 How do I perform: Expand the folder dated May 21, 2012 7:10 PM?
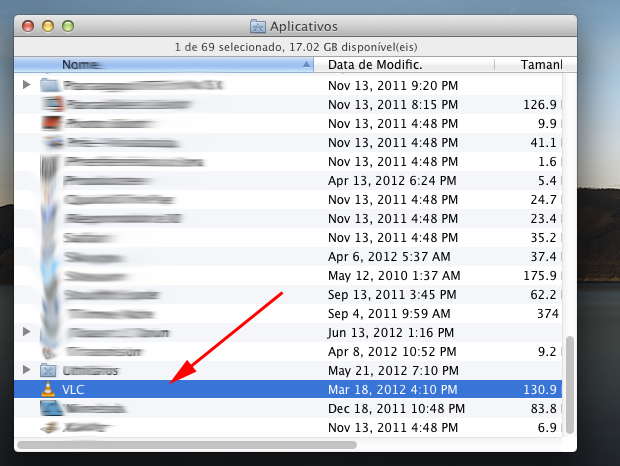pos(26,370)
